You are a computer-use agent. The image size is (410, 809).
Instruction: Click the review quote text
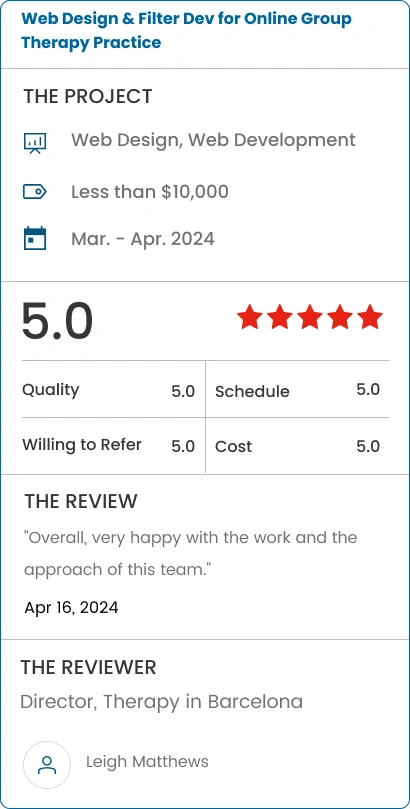191,554
